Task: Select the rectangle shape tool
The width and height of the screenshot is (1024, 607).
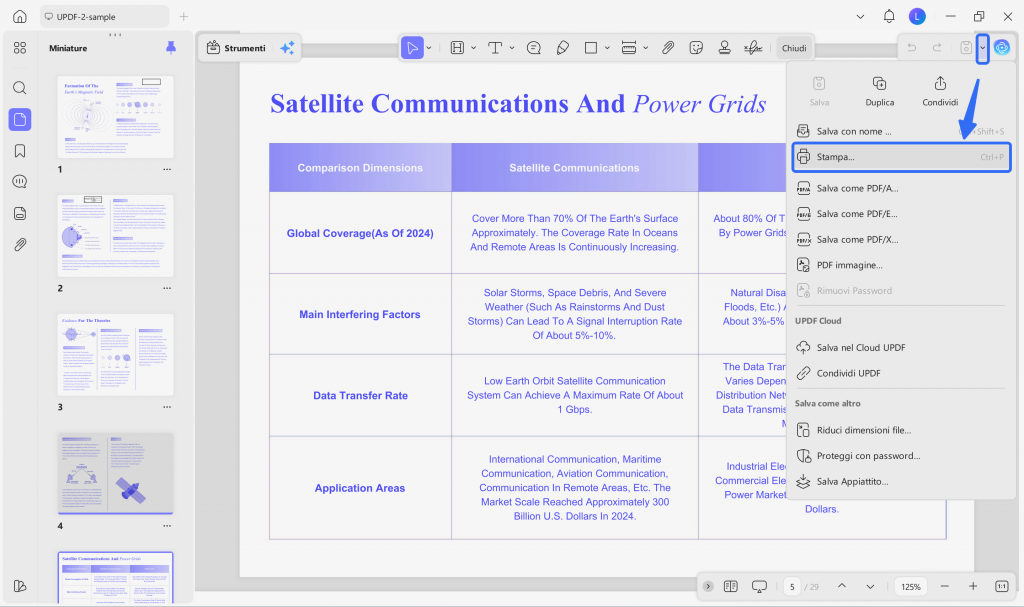Action: coord(591,48)
